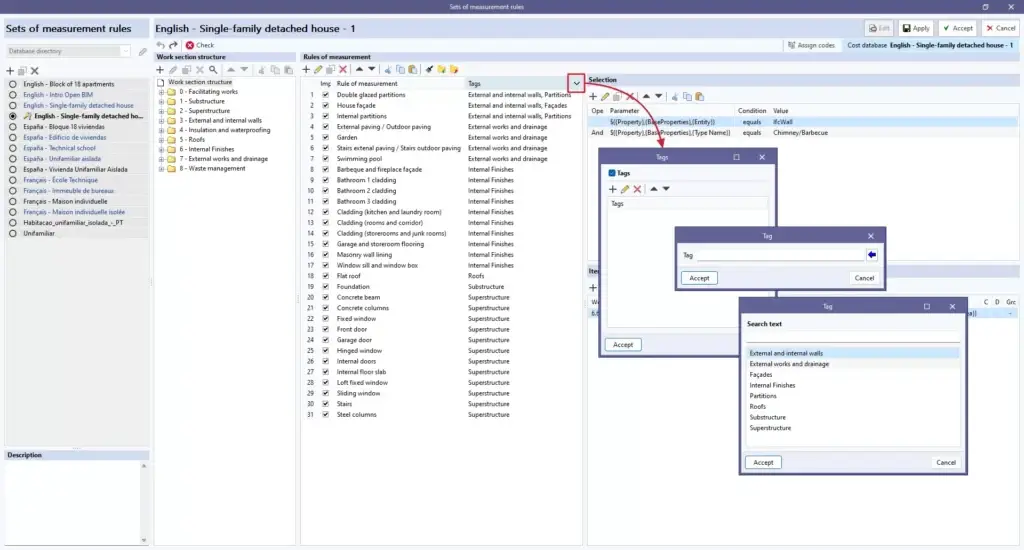Search the work section structure

[213, 70]
